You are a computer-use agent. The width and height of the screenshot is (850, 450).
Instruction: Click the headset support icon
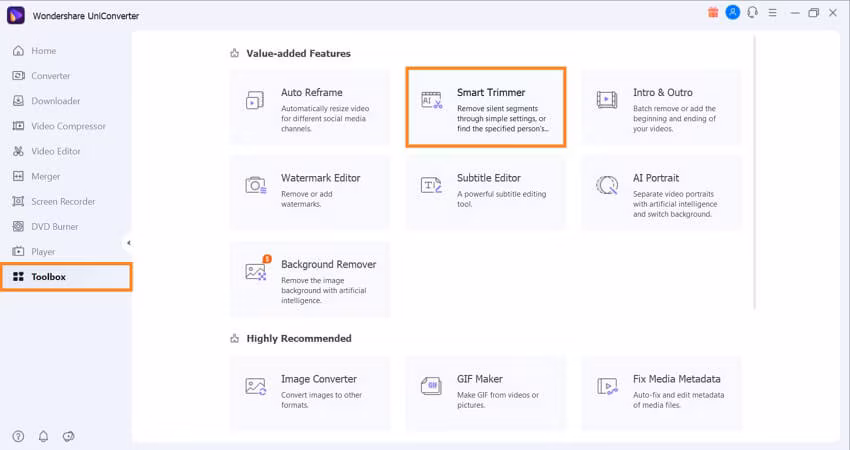pyautogui.click(x=752, y=12)
